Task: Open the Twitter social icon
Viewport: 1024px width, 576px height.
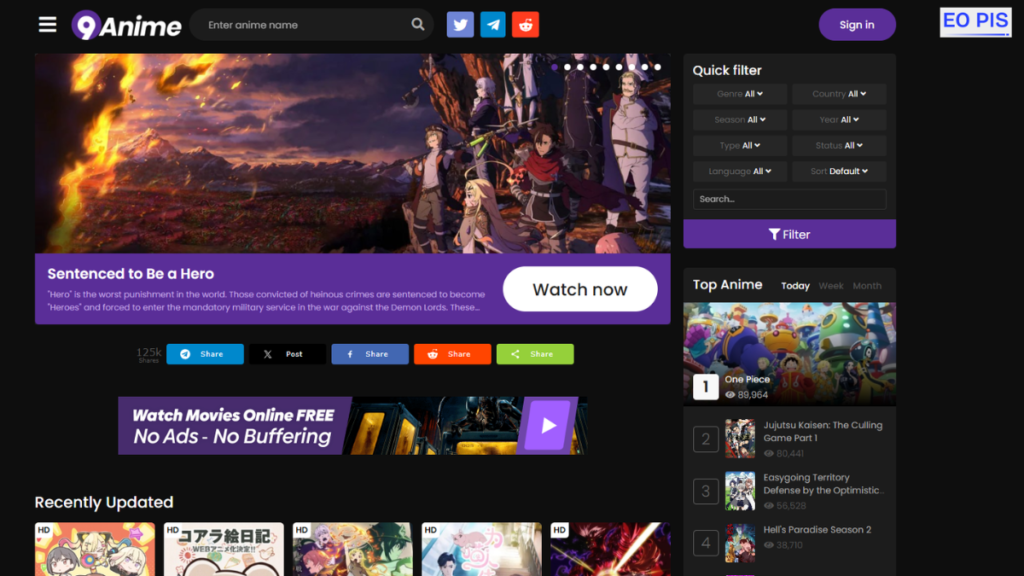Action: coord(460,25)
